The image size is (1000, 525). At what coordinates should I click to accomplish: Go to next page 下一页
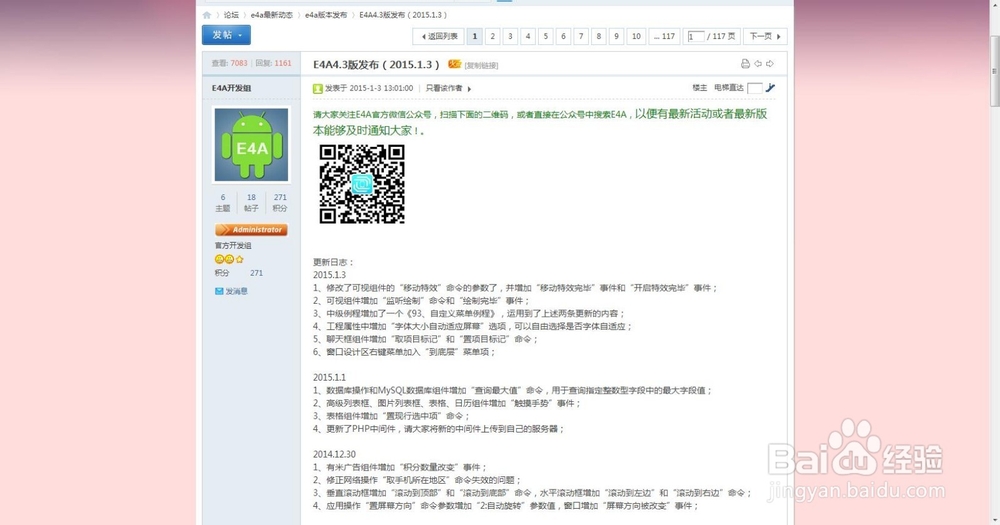(765, 36)
